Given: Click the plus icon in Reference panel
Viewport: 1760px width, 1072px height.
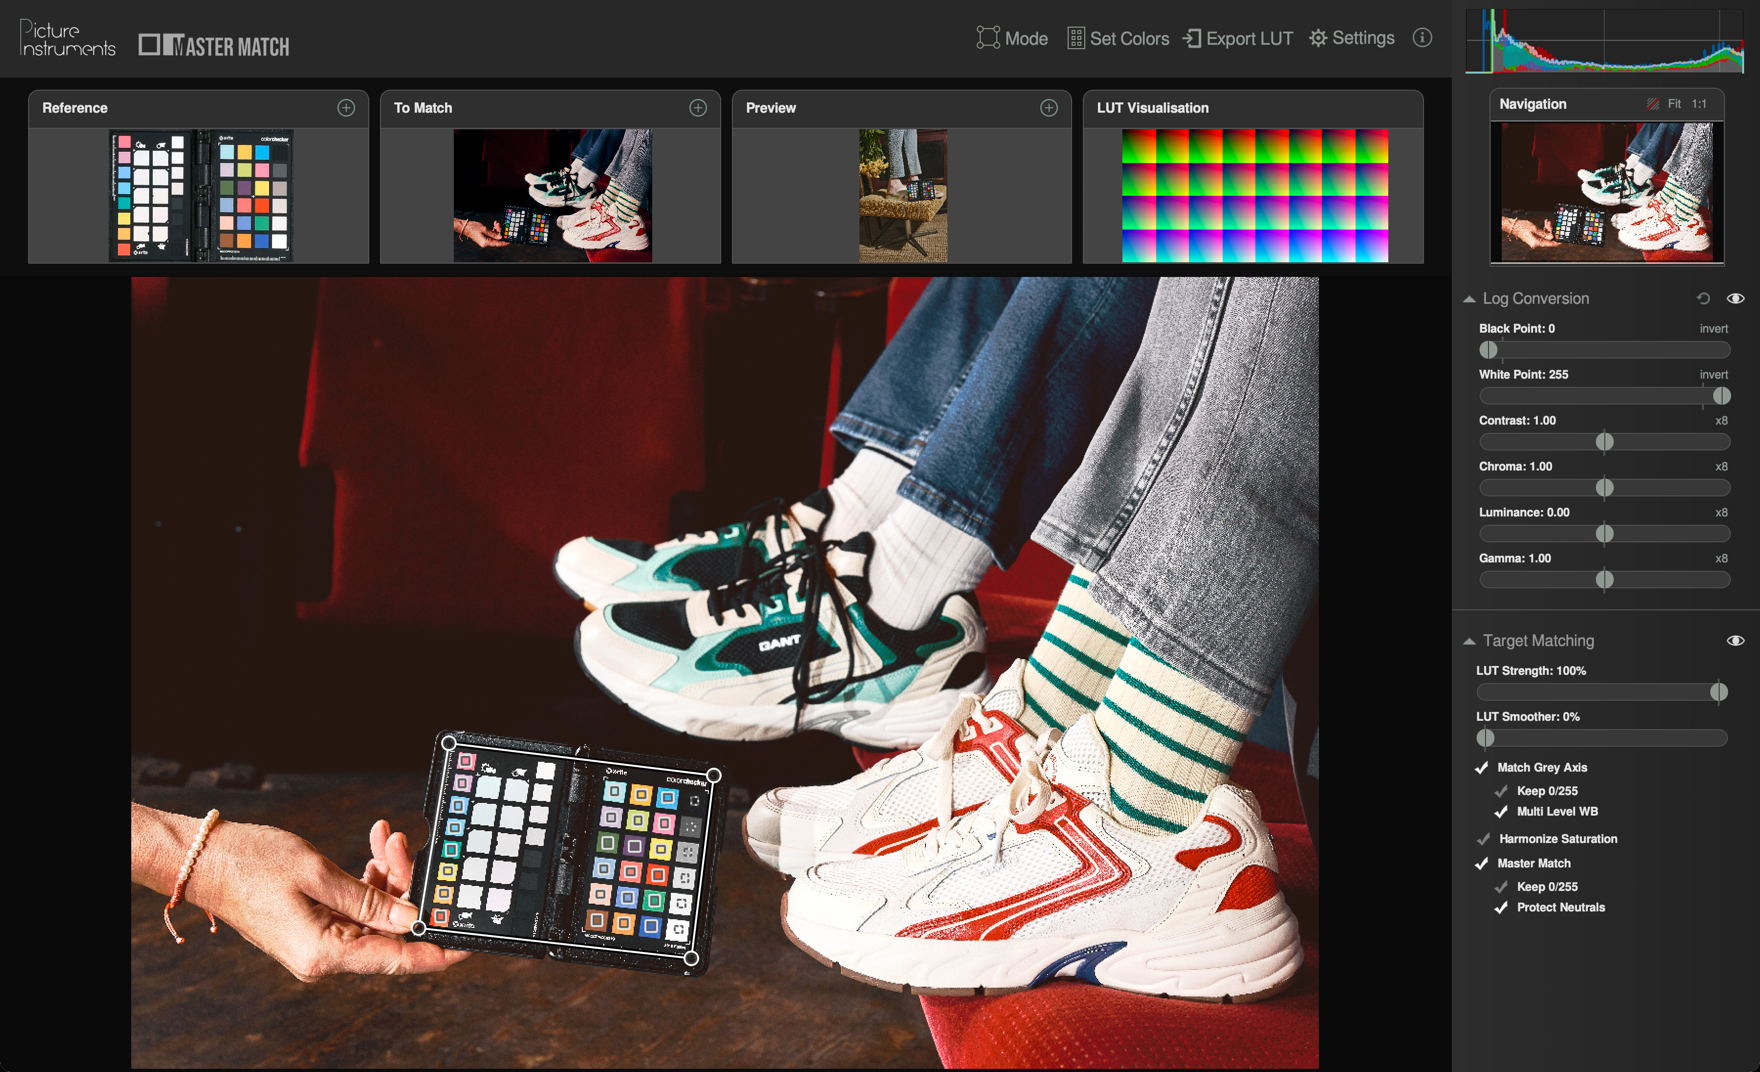Looking at the screenshot, I should click(346, 108).
